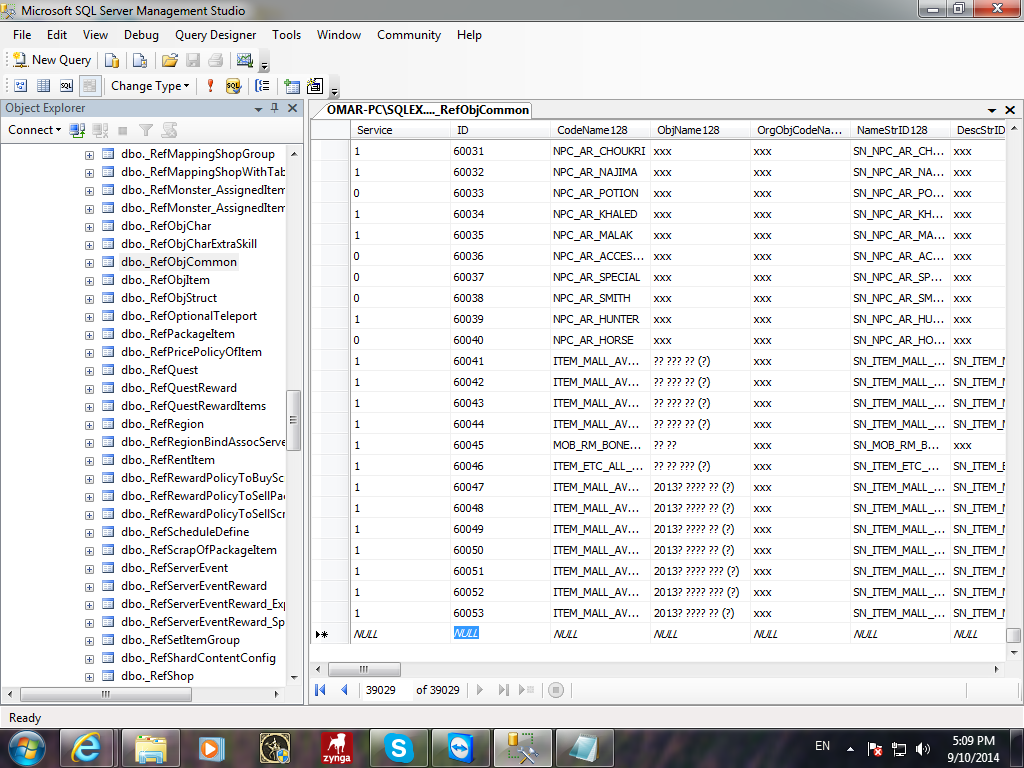Toggle the Show SQL Pane button
The image size is (1024, 768).
66,86
